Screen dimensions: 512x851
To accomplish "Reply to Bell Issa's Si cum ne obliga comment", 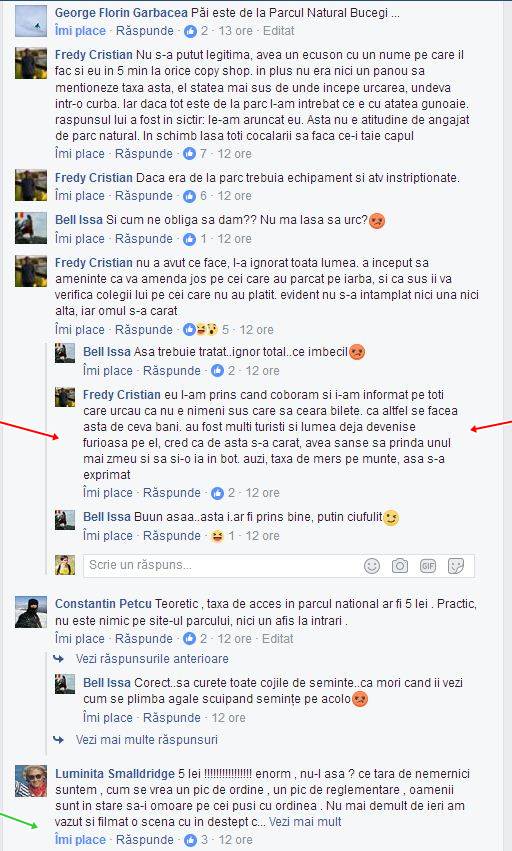I will (x=144, y=239).
